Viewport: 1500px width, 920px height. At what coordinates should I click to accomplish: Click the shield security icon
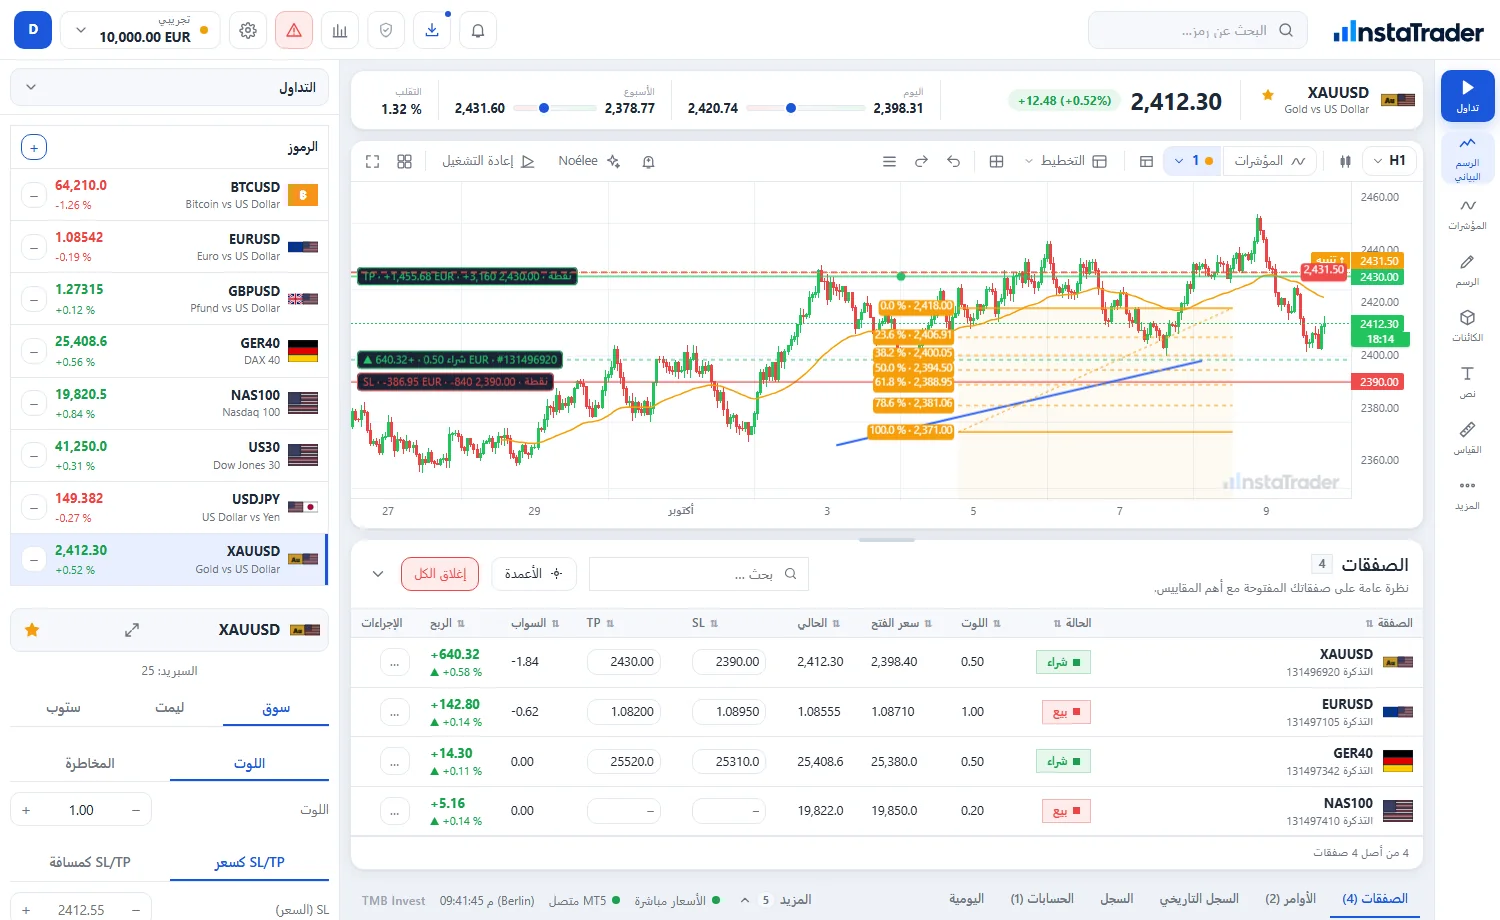coord(386,31)
